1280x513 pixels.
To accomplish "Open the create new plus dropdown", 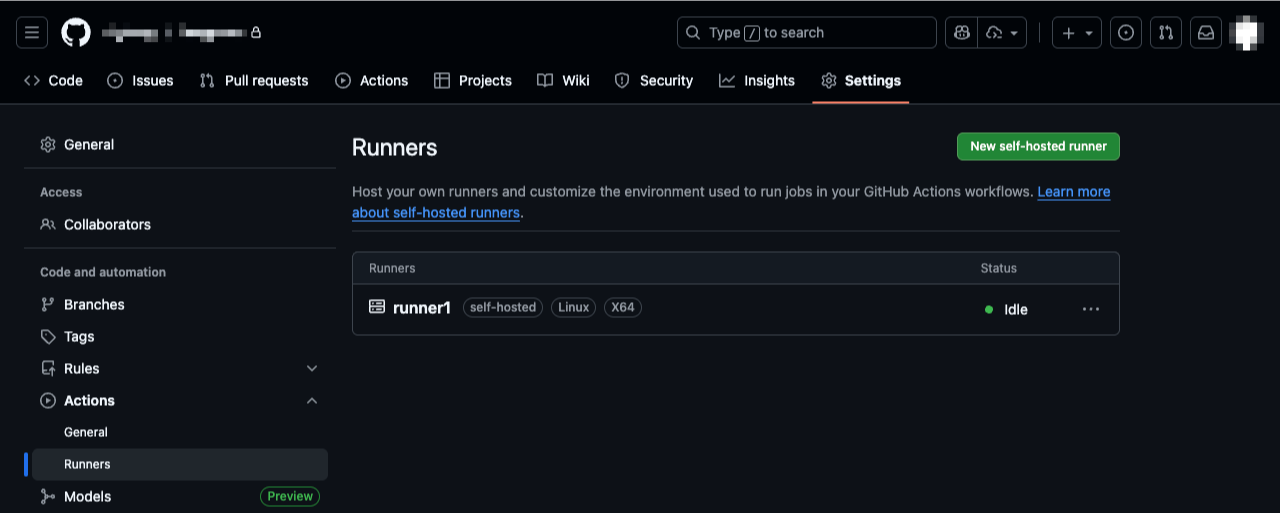I will [1077, 33].
